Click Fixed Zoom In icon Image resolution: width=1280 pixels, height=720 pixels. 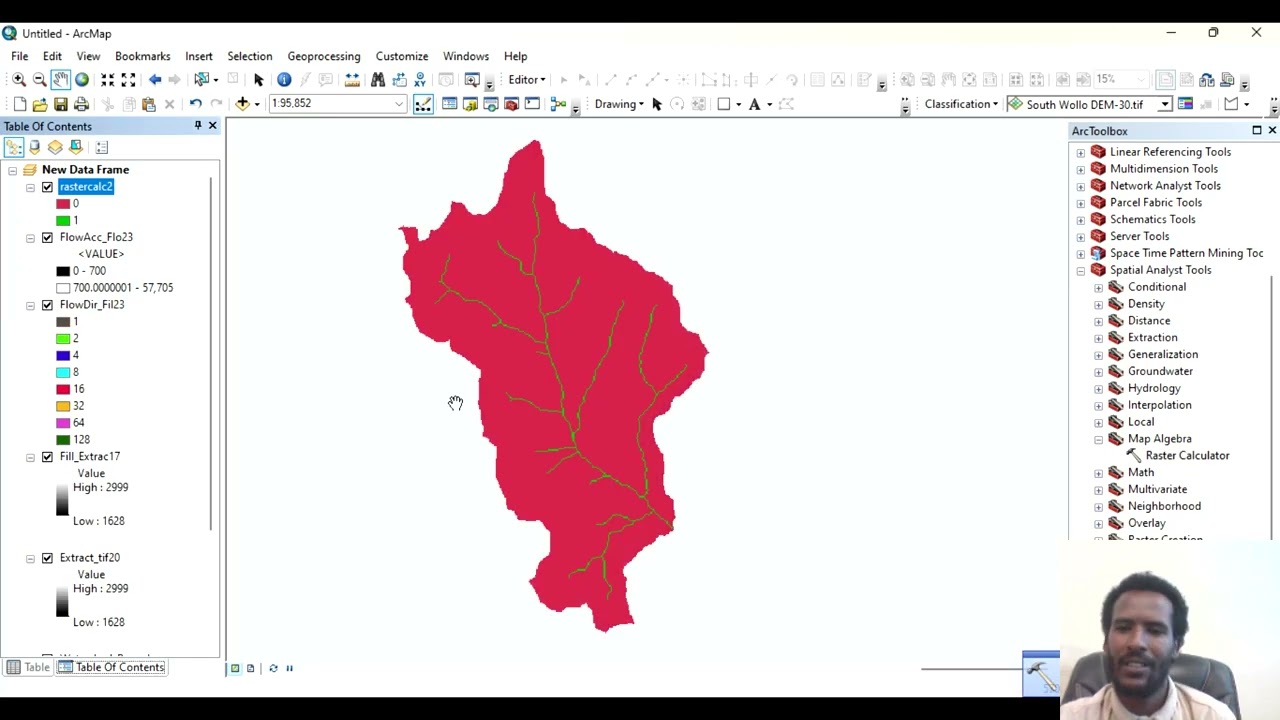click(x=107, y=80)
